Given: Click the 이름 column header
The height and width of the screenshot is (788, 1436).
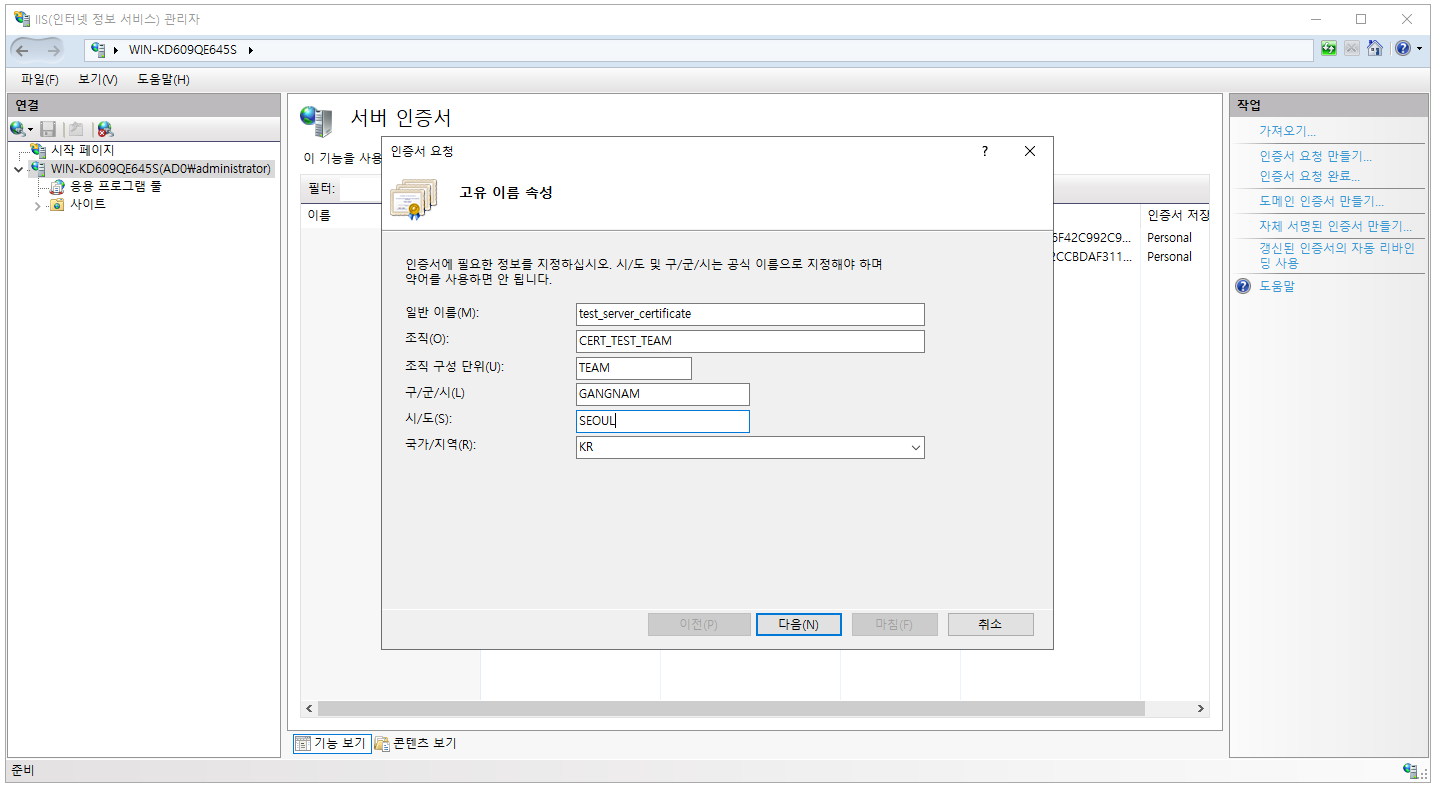Looking at the screenshot, I should click(x=341, y=215).
